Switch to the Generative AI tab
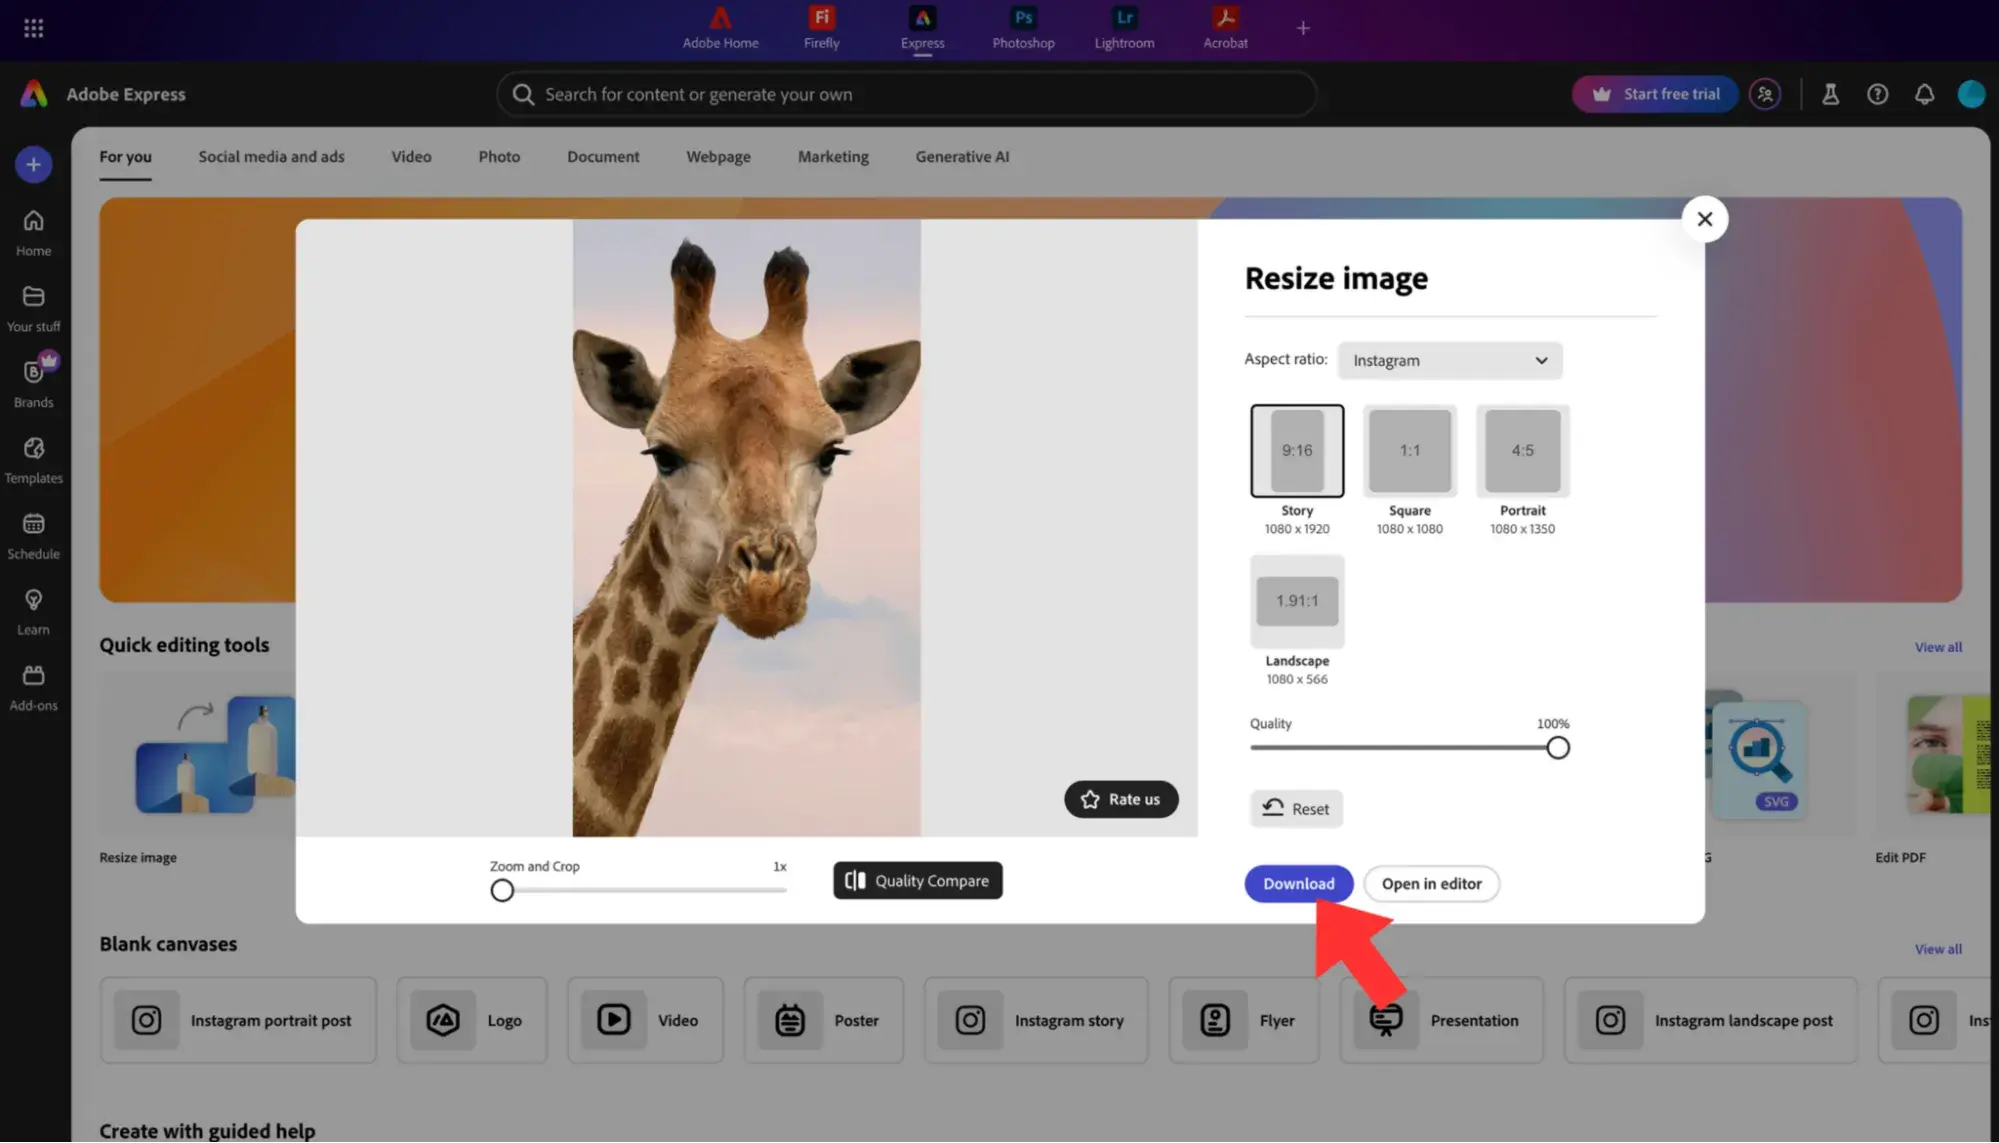Screen dimensions: 1999x1143 point(961,156)
